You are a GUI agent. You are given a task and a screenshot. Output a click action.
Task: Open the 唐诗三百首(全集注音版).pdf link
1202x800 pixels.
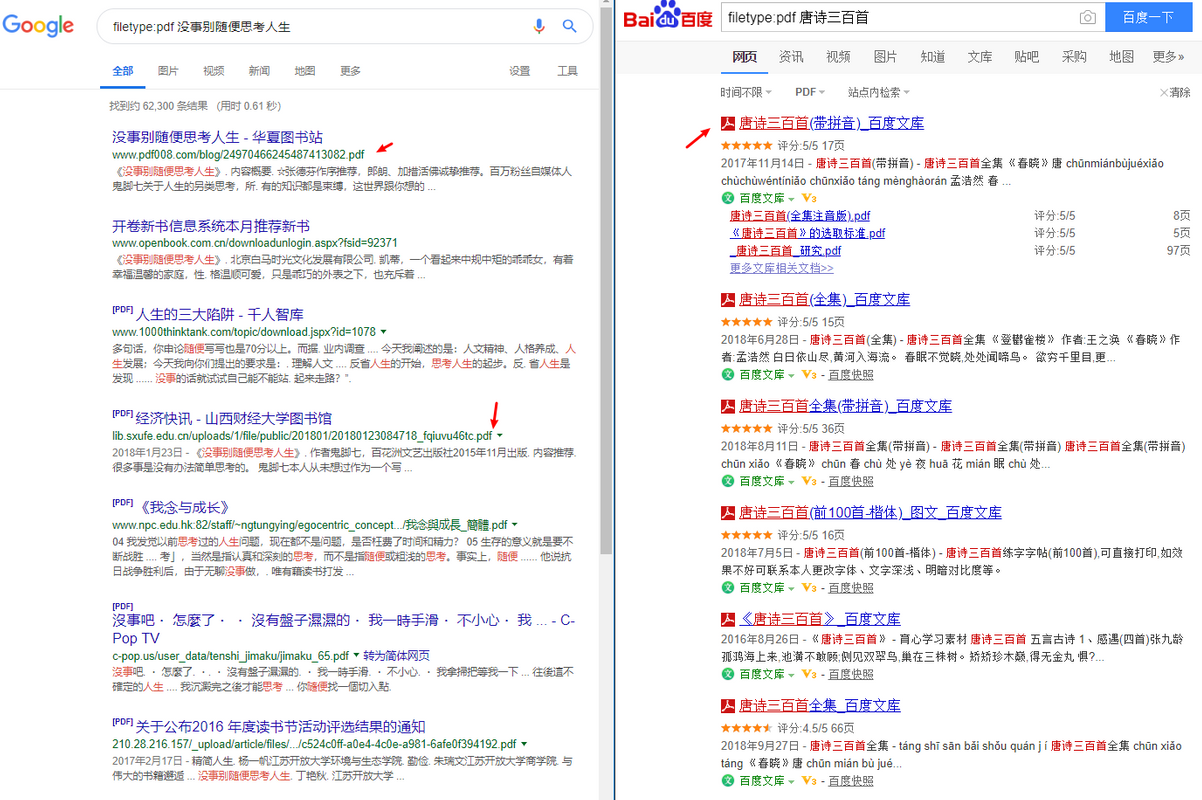coord(800,216)
